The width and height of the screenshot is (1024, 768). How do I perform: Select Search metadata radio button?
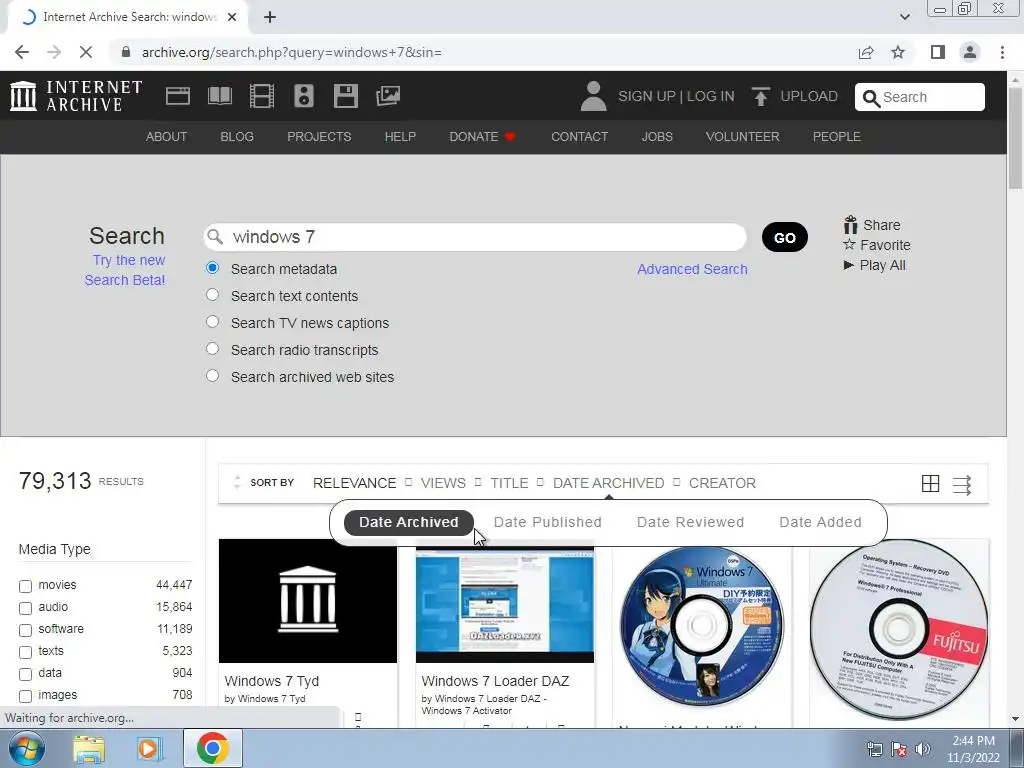(212, 268)
